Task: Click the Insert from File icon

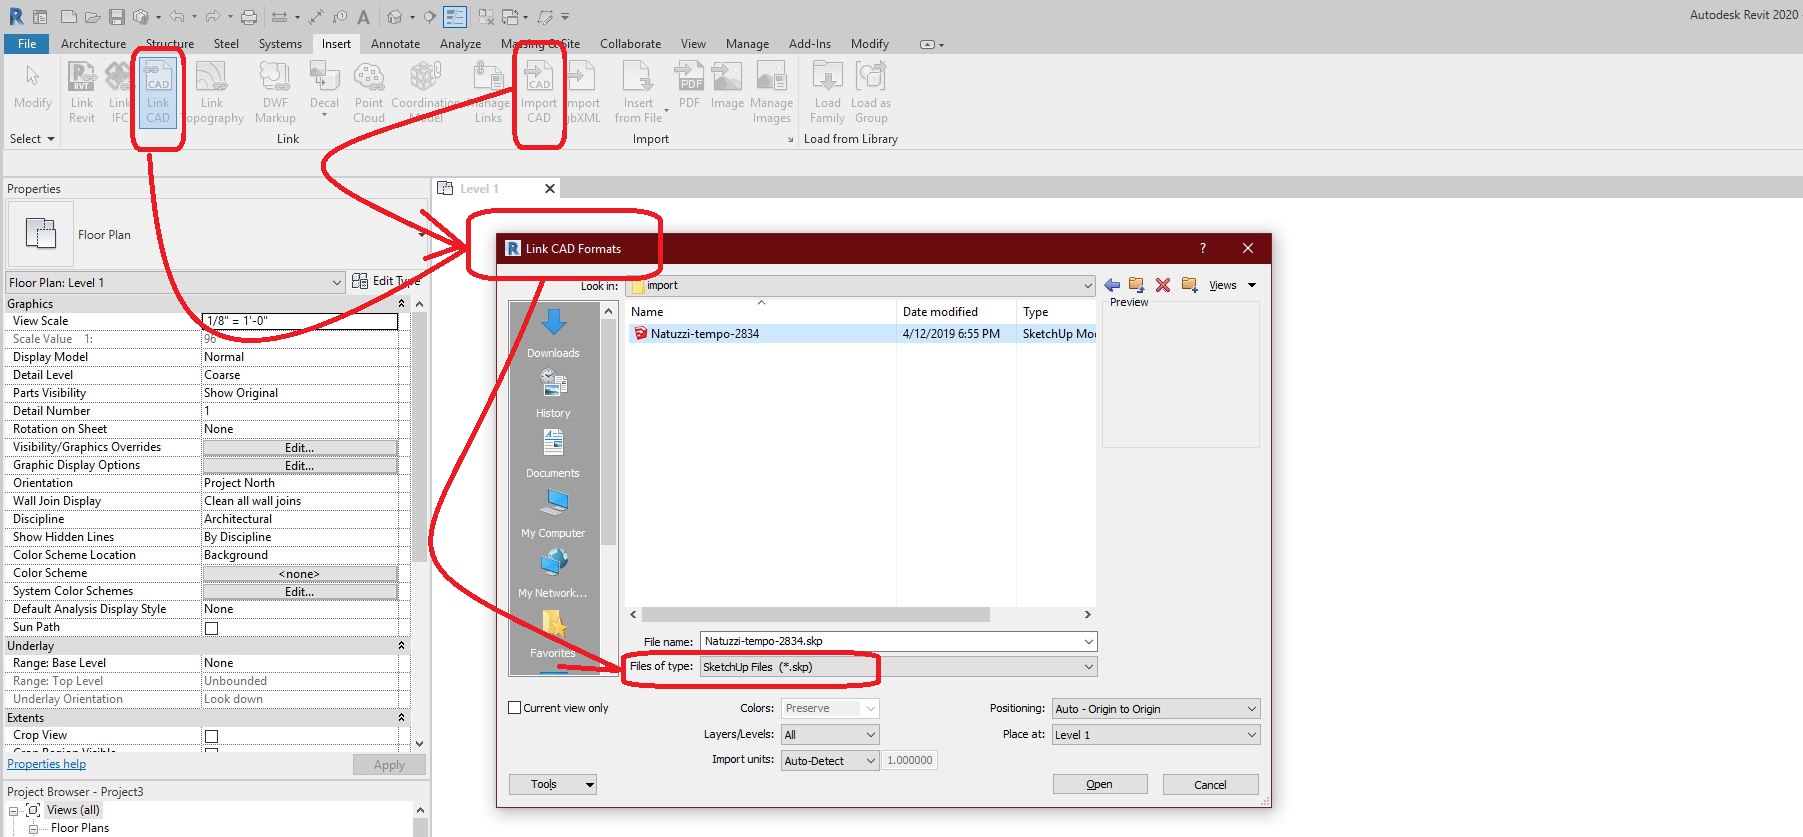Action: (638, 92)
